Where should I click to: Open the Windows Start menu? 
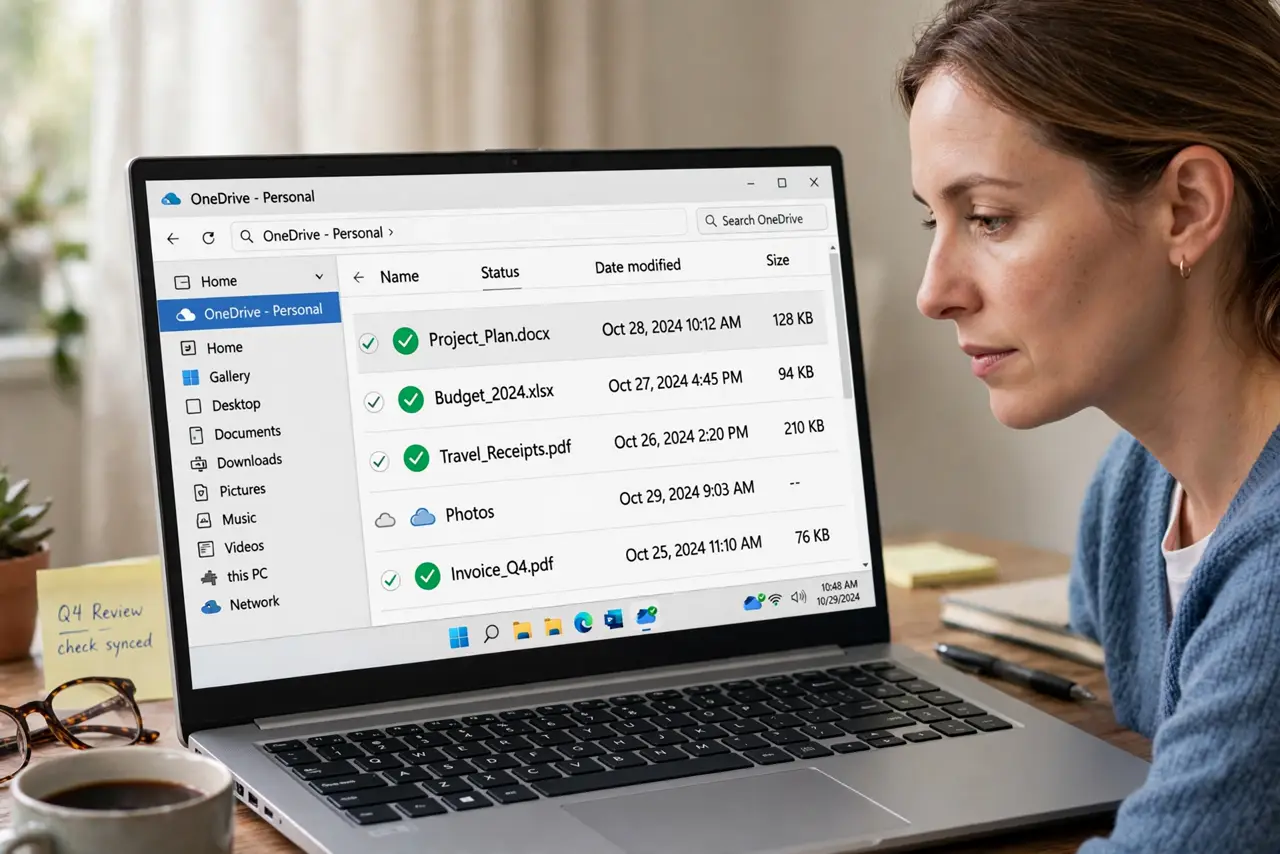pos(459,637)
